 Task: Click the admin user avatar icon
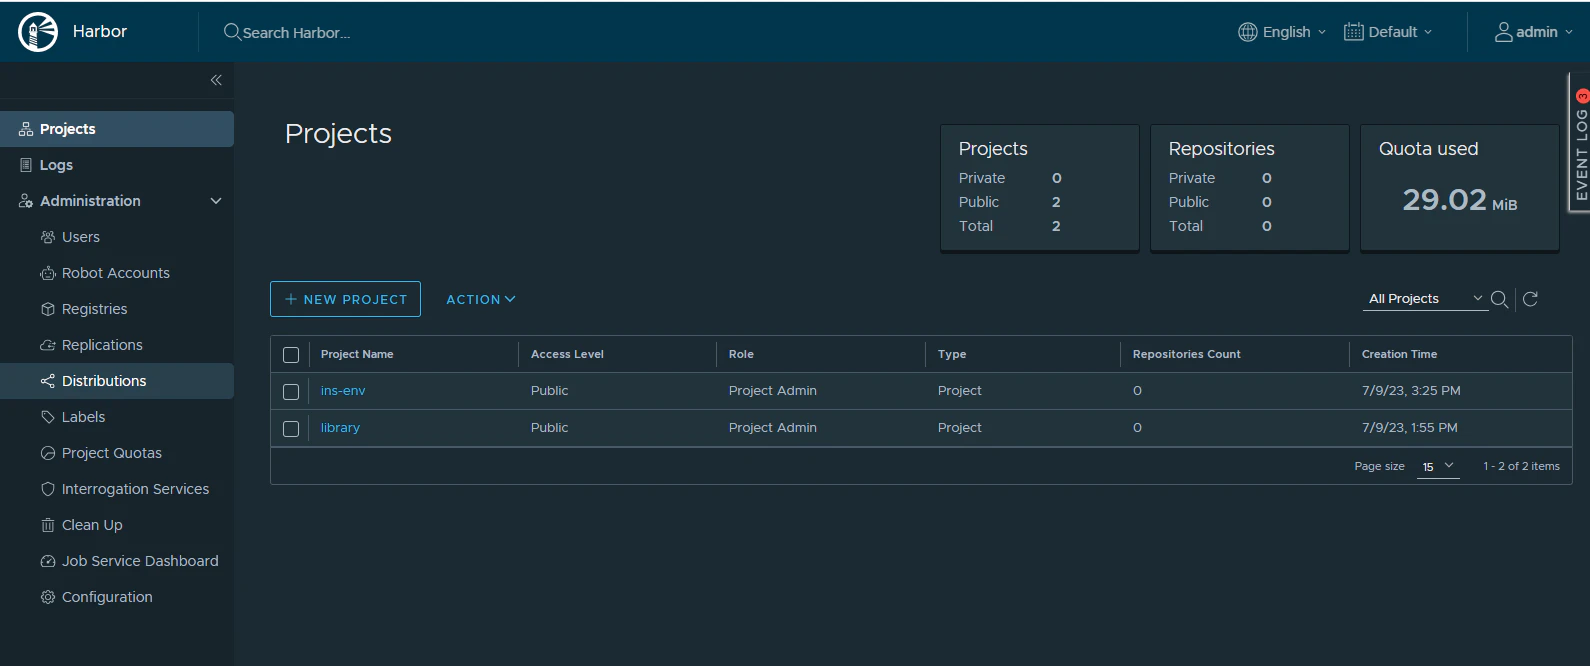(x=1504, y=32)
